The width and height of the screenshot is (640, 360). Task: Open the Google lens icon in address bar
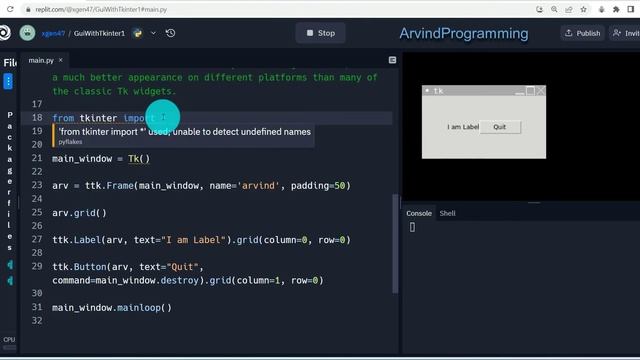539,9
